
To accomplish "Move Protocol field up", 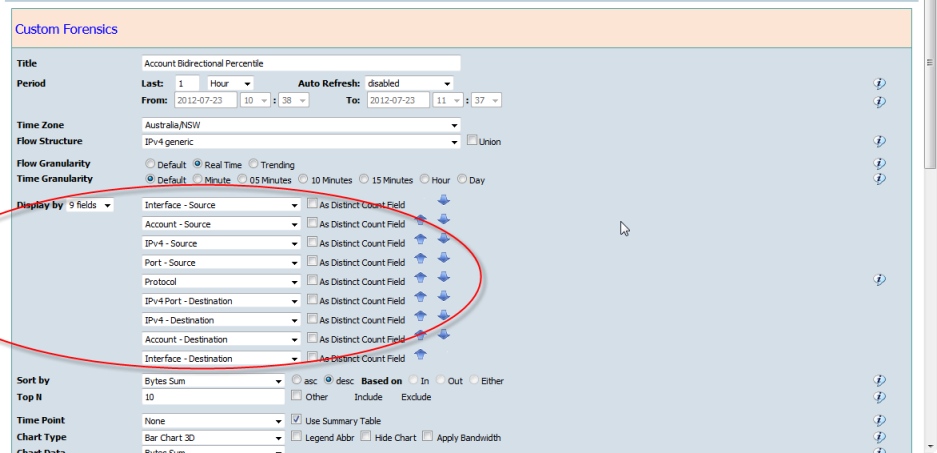I will 420,277.
